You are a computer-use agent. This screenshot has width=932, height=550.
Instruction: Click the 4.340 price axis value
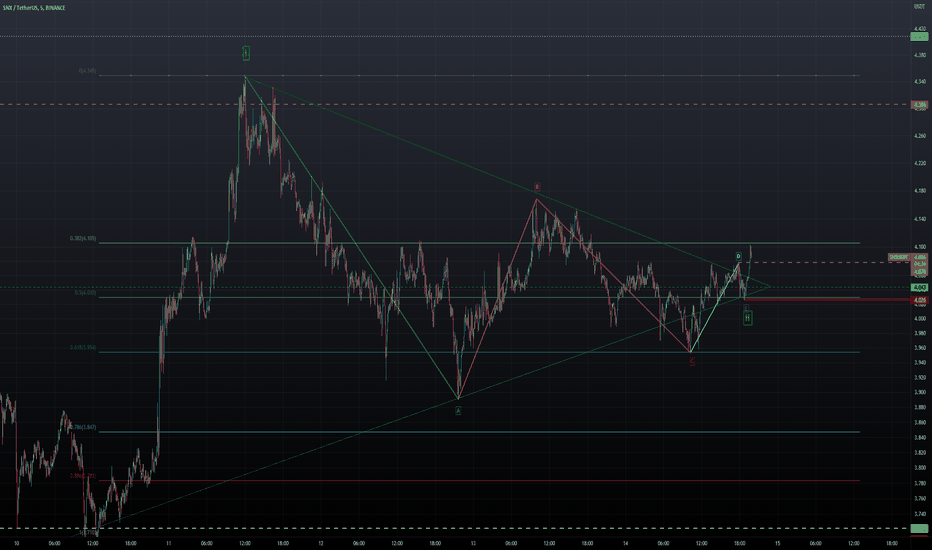[x=920, y=81]
